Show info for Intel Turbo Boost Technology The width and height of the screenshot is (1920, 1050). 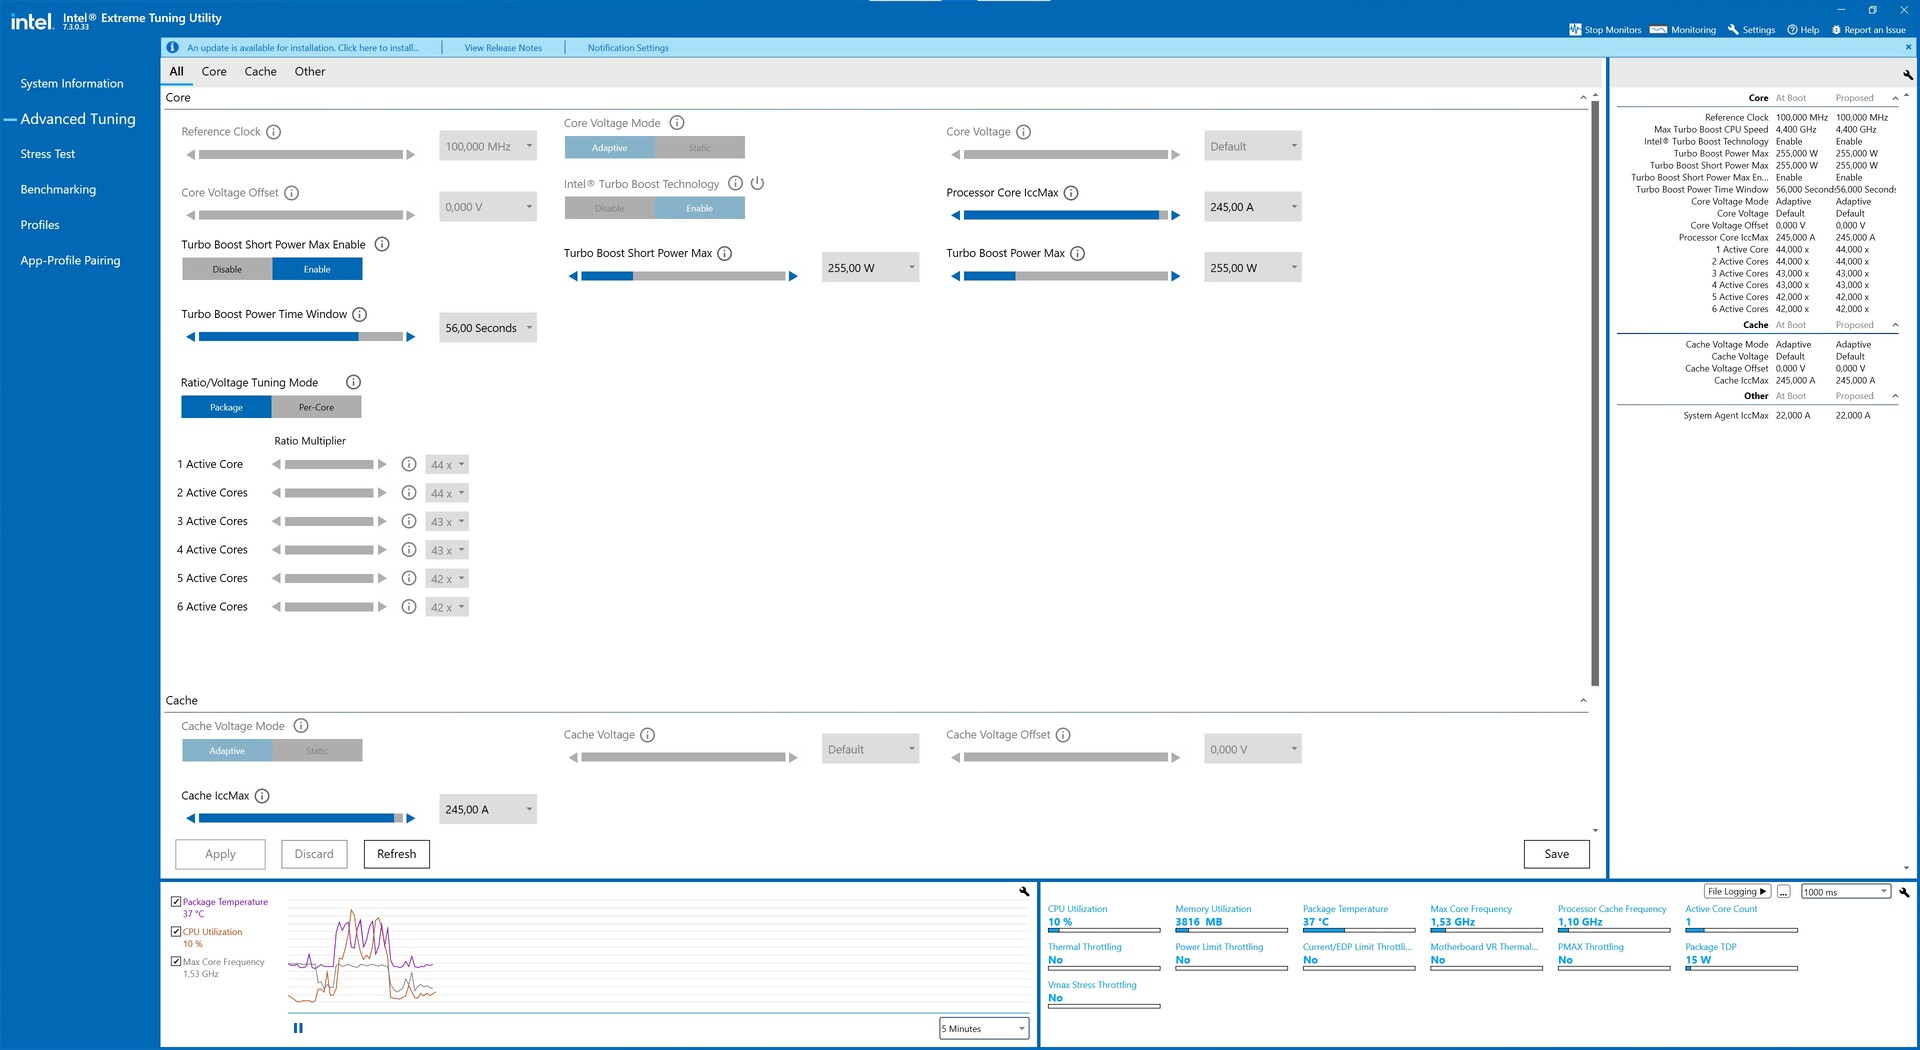pos(735,183)
